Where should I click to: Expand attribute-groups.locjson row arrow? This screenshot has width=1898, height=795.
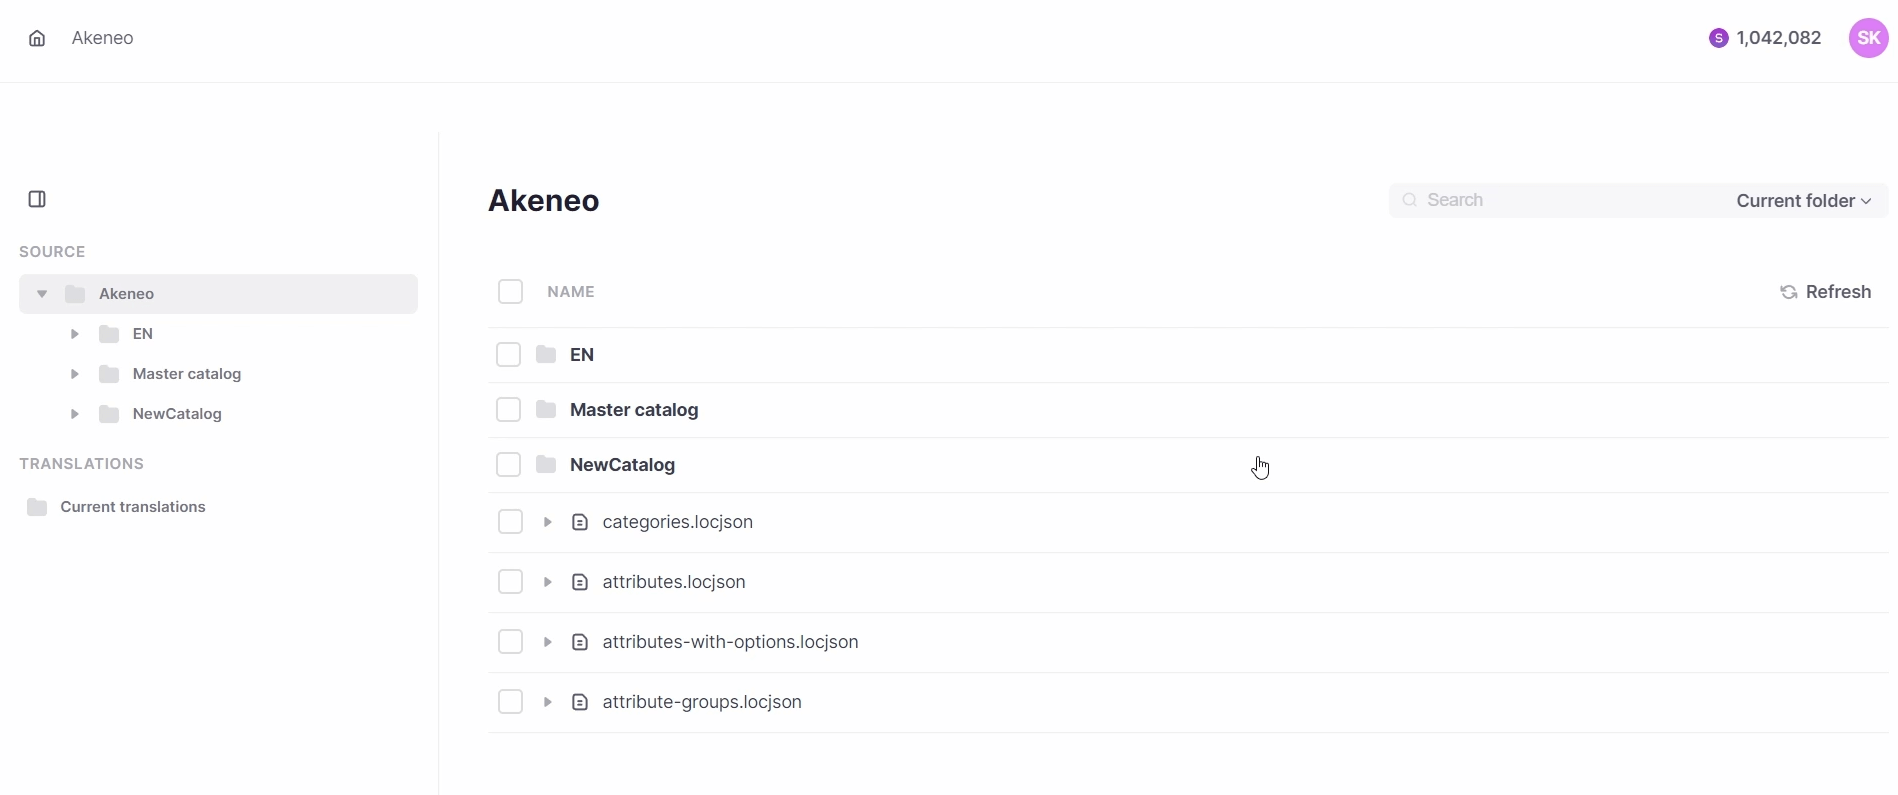[x=548, y=702]
